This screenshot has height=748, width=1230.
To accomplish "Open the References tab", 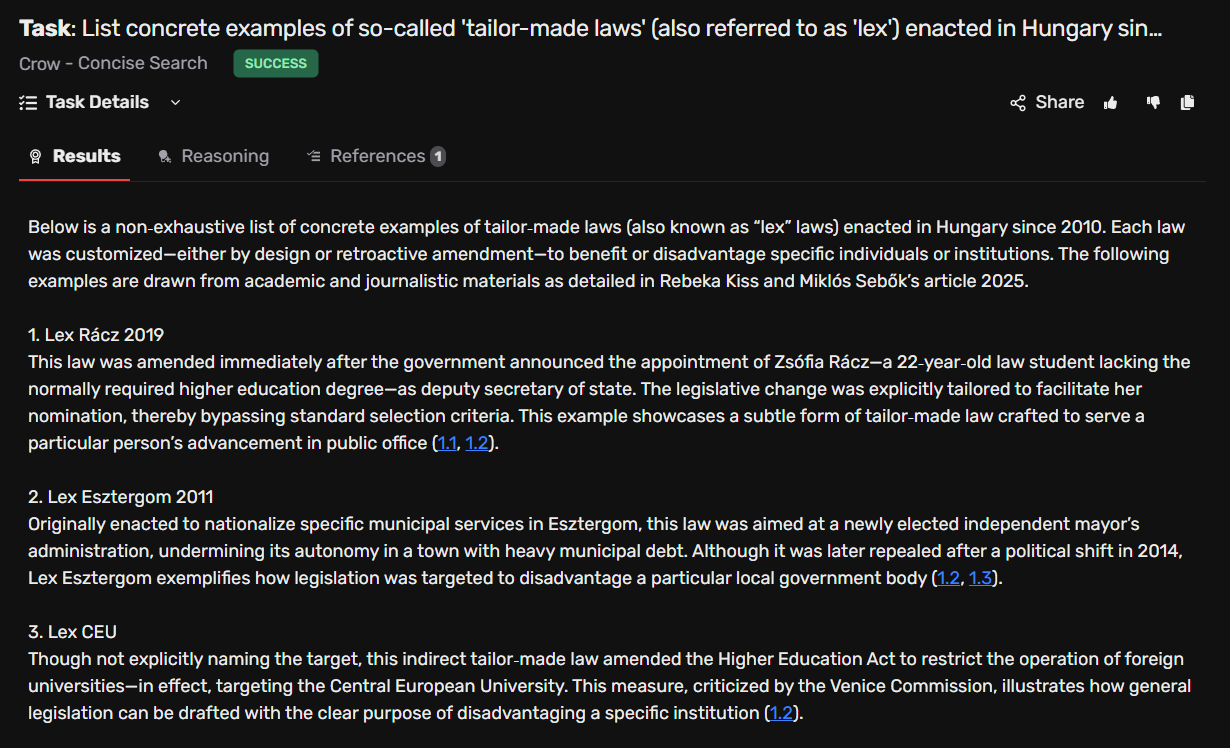I will coord(376,156).
